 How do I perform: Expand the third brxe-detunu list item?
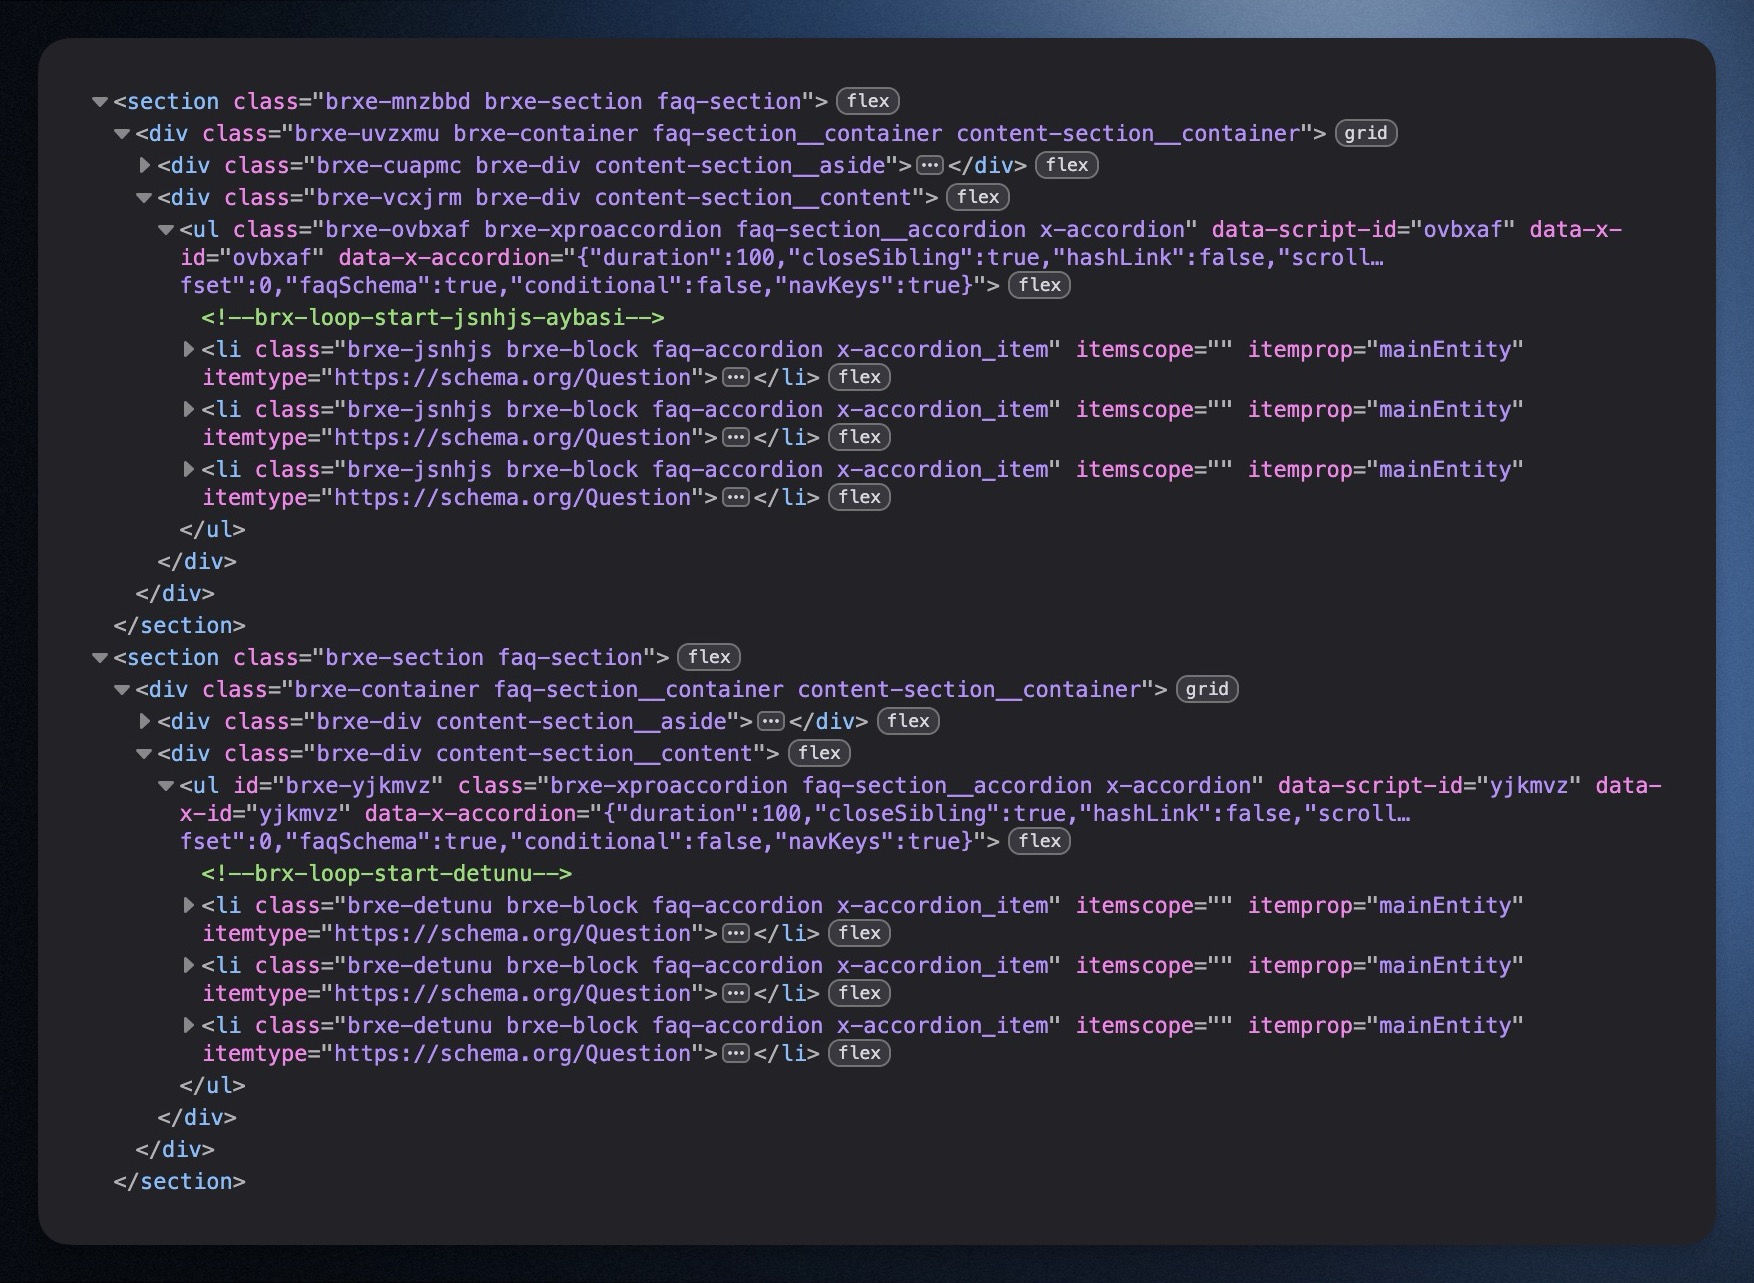[x=189, y=1025]
